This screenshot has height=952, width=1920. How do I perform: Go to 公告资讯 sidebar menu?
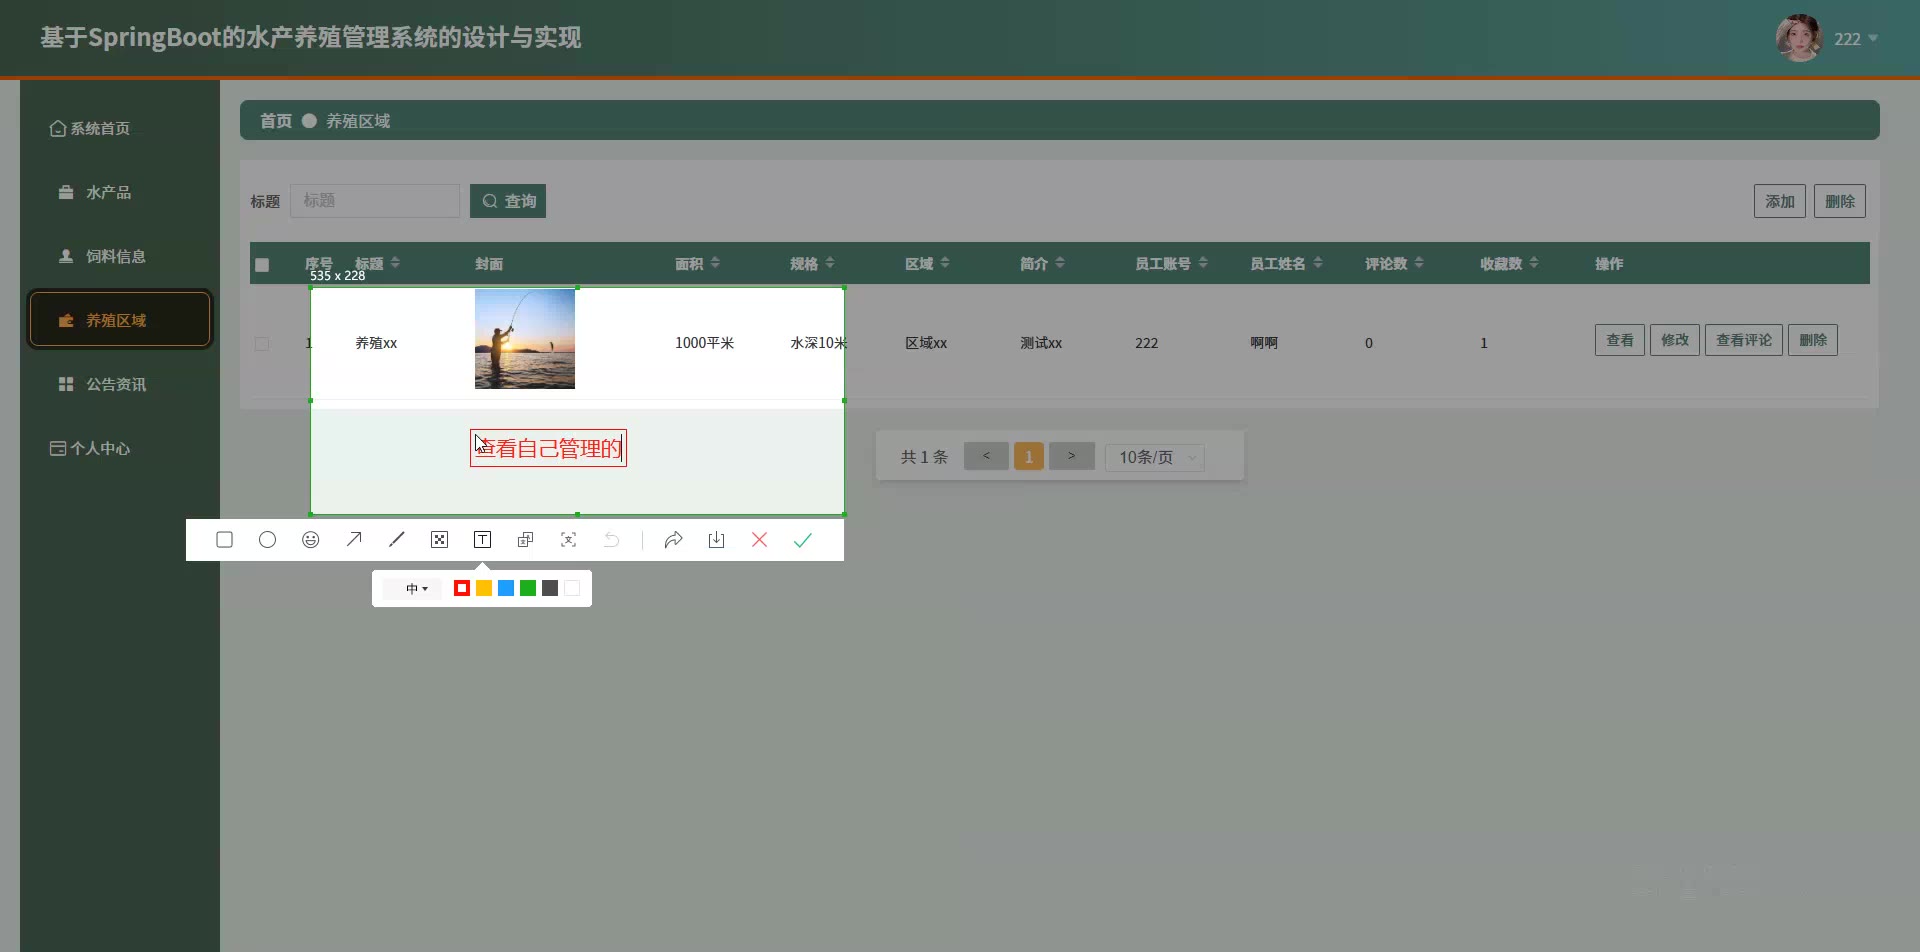pos(115,385)
